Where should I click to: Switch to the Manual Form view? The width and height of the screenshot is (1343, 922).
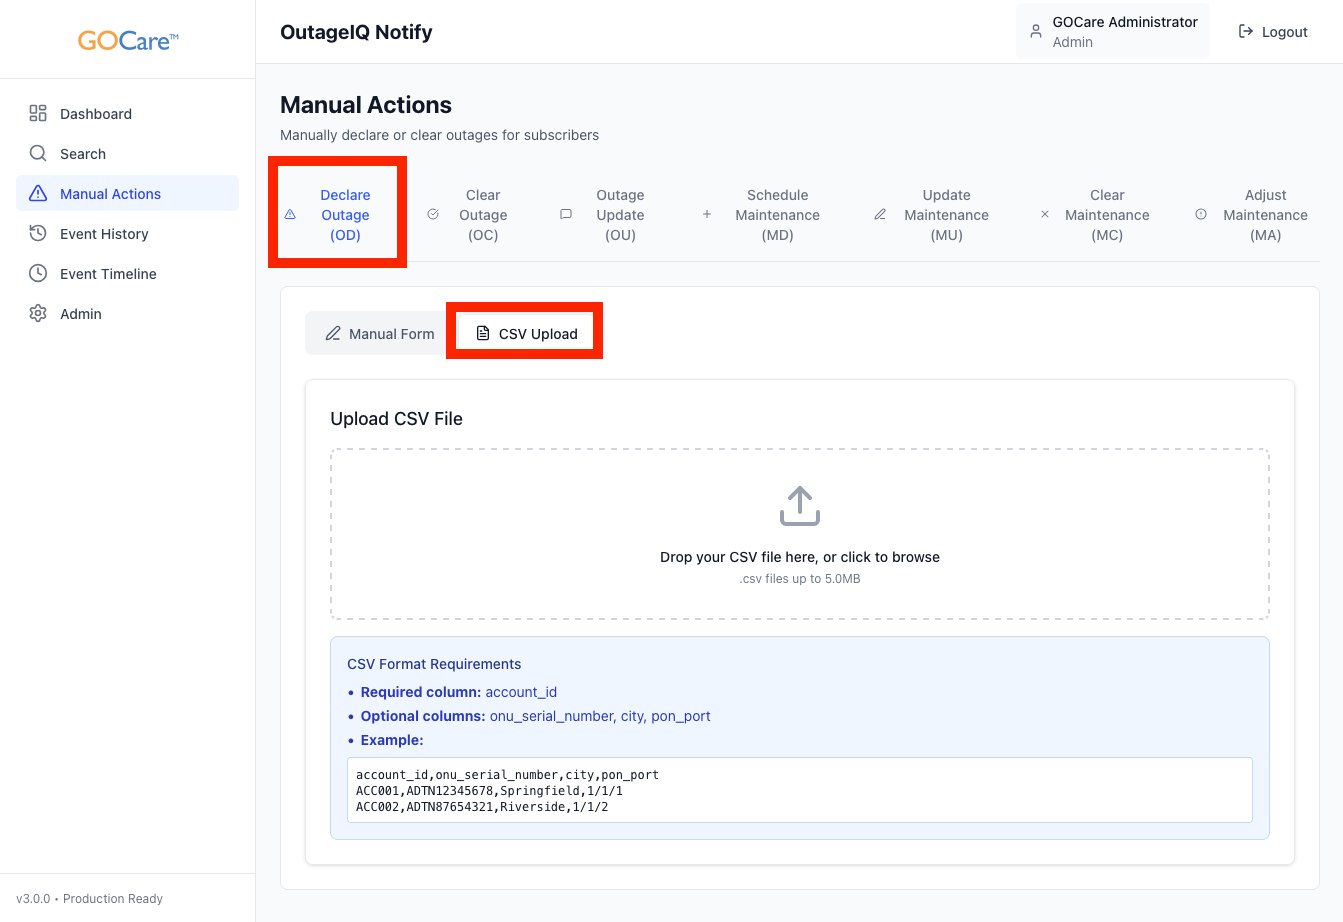coord(380,334)
